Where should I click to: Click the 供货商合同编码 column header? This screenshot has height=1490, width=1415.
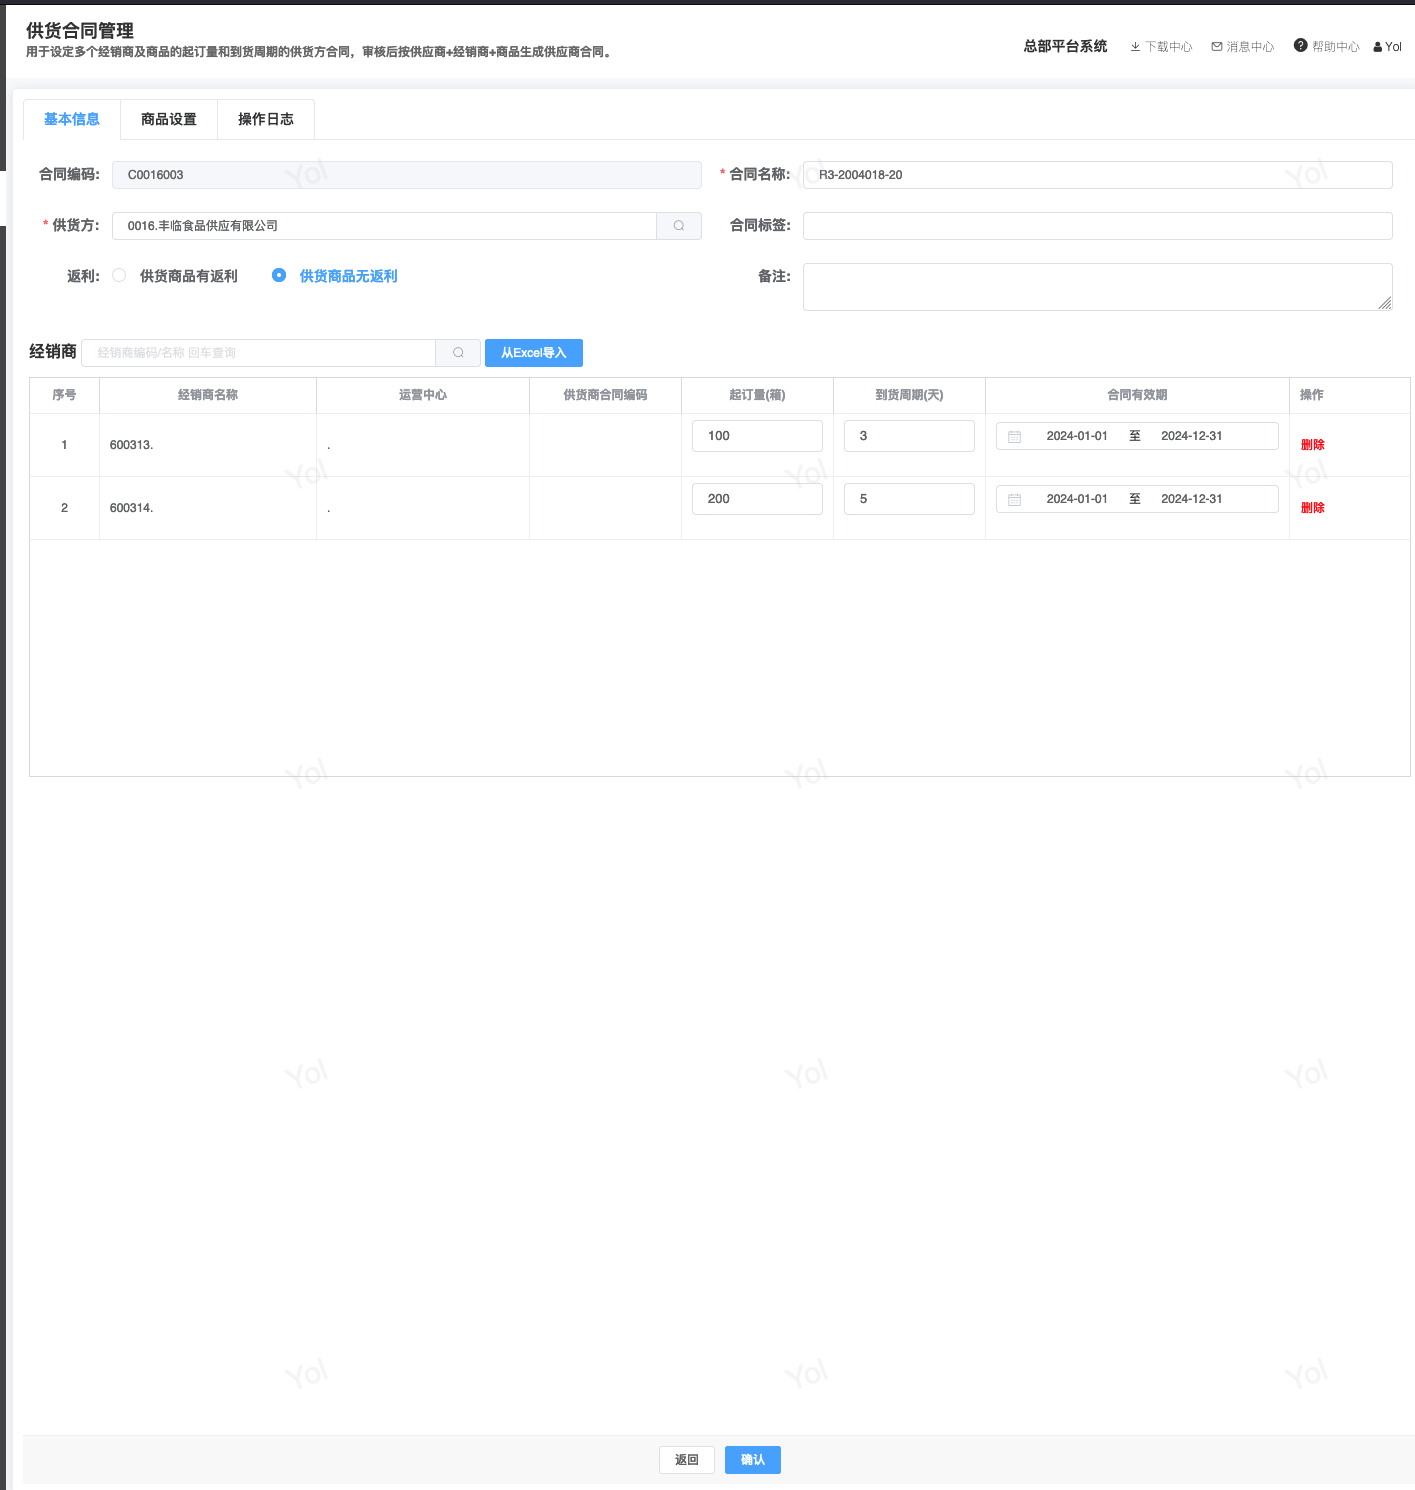[x=605, y=395]
